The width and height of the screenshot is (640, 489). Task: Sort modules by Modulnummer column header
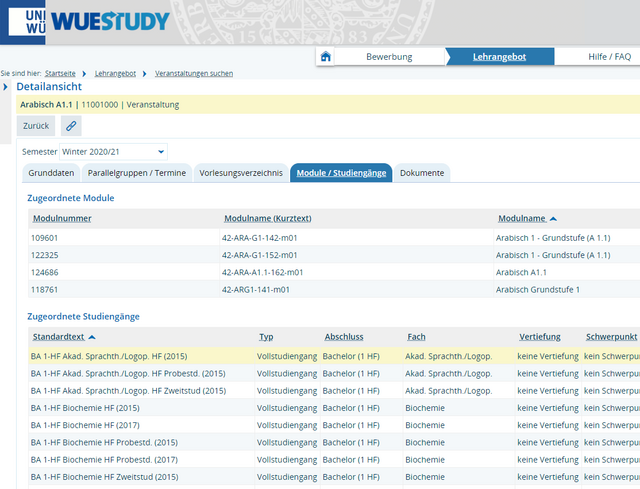tap(62, 218)
